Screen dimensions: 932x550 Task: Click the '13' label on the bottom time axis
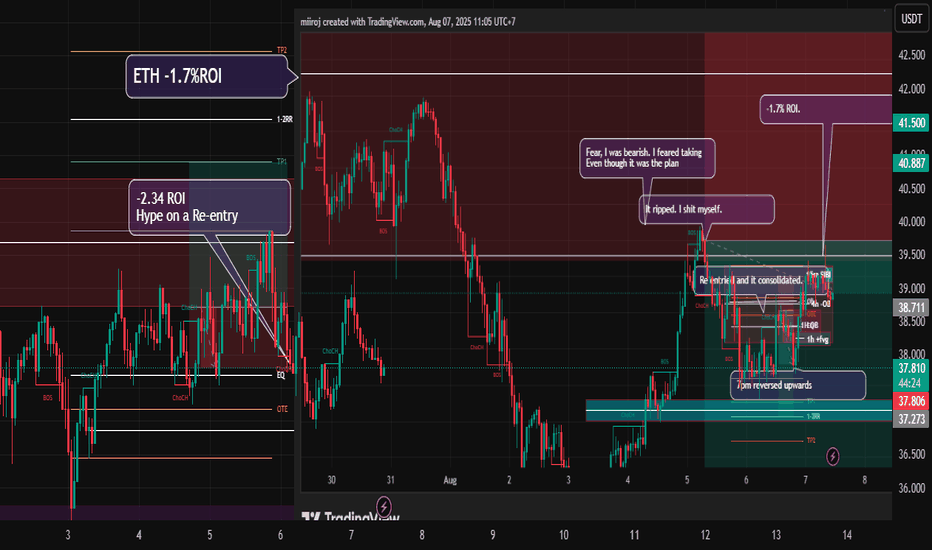coord(776,535)
